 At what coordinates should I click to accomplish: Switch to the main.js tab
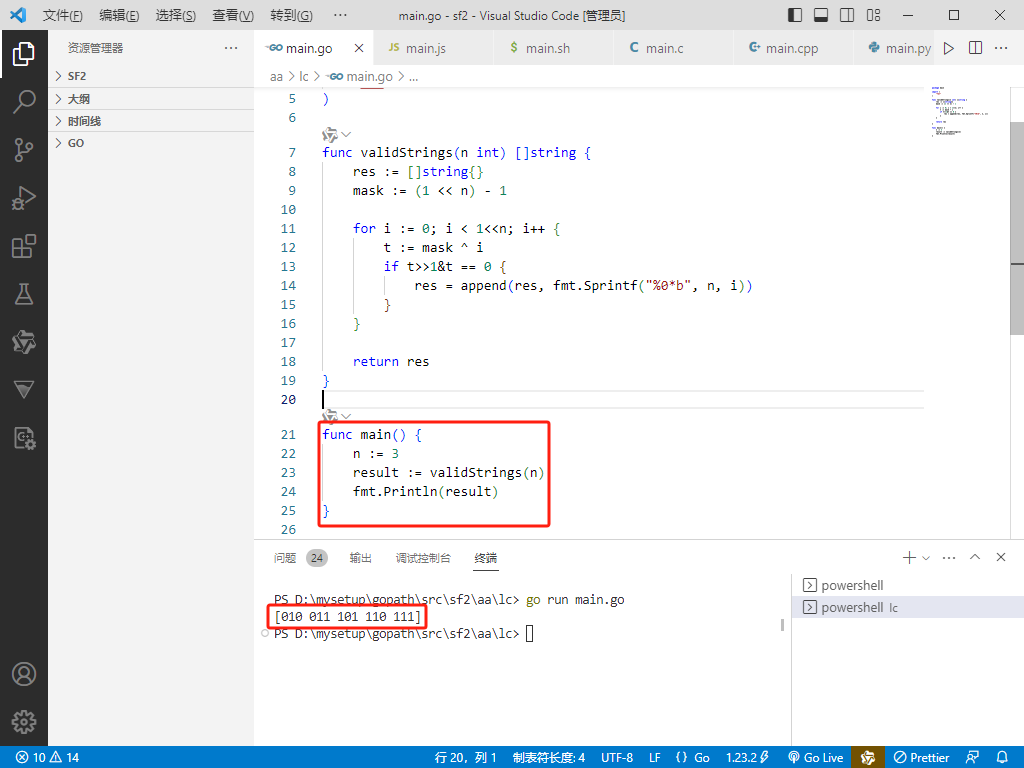[x=433, y=48]
